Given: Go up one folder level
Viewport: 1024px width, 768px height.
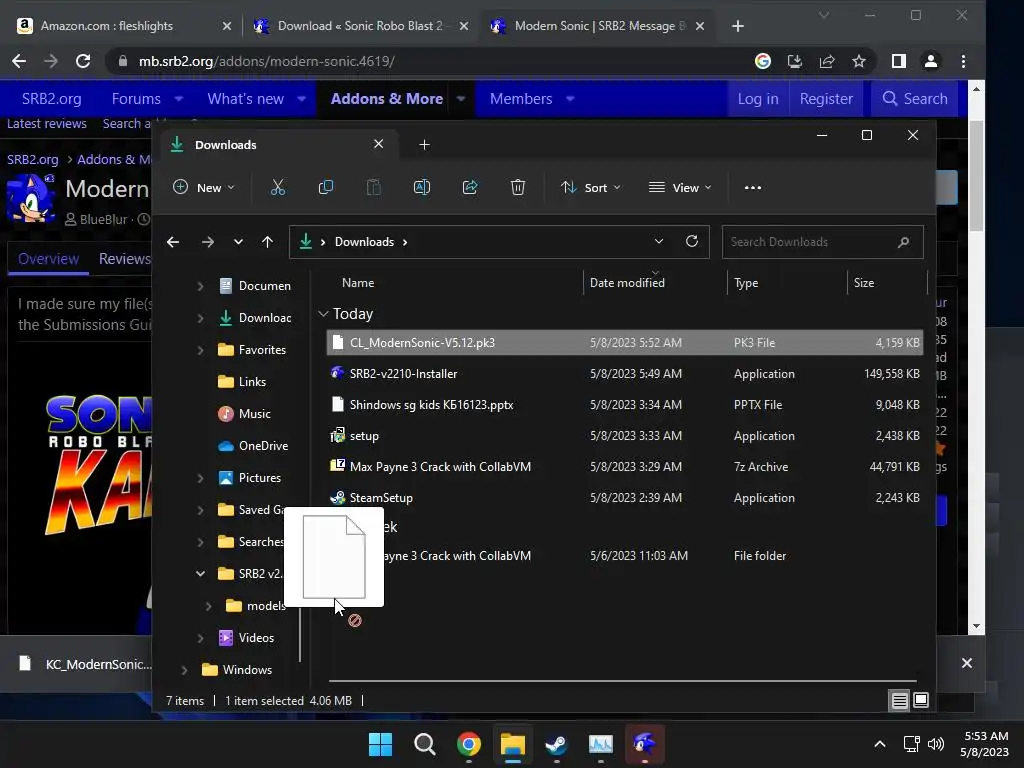Looking at the screenshot, I should (x=267, y=242).
